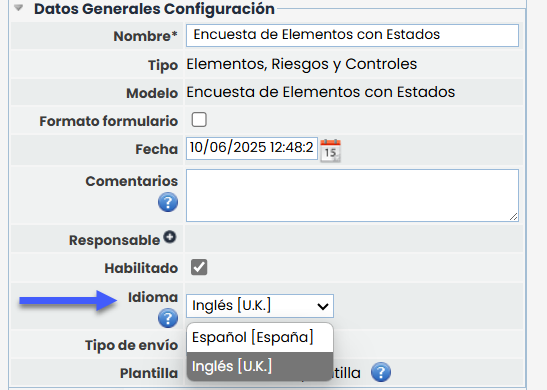Click the Tipo value Elementos, Riesgos y Controles
Image resolution: width=547 pixels, height=390 pixels.
[301, 64]
